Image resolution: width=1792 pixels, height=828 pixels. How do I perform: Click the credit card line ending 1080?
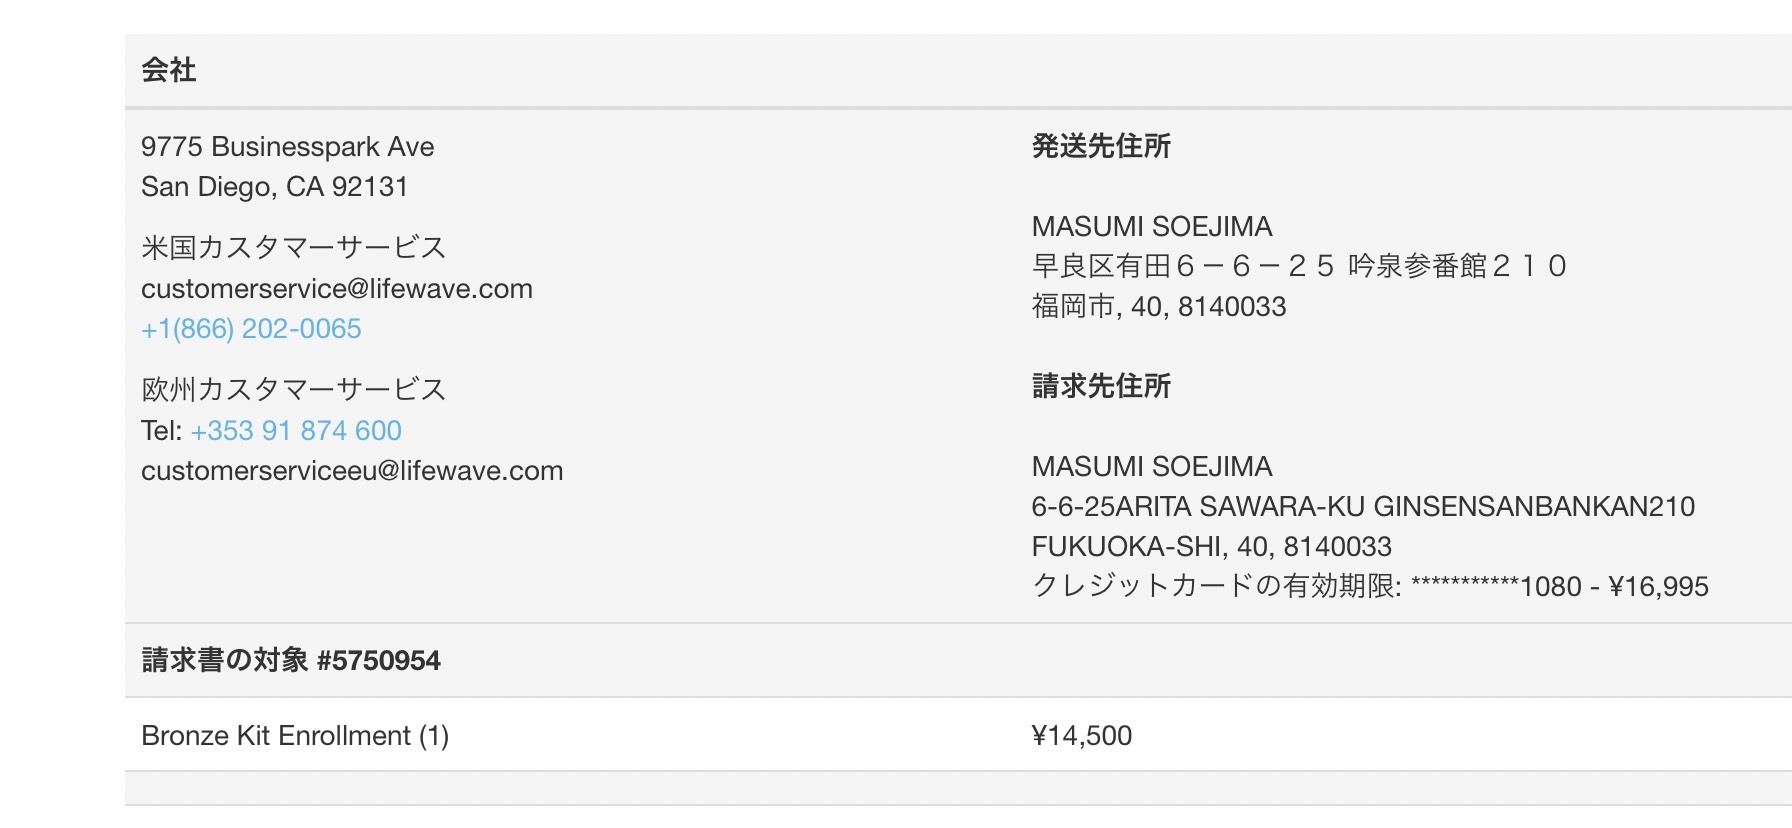tap(1370, 587)
